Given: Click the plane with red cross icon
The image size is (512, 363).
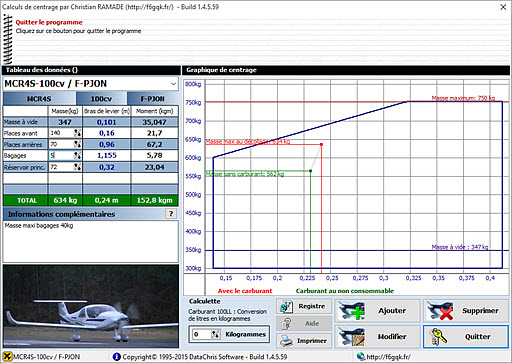Looking at the screenshot, I should (x=440, y=311).
